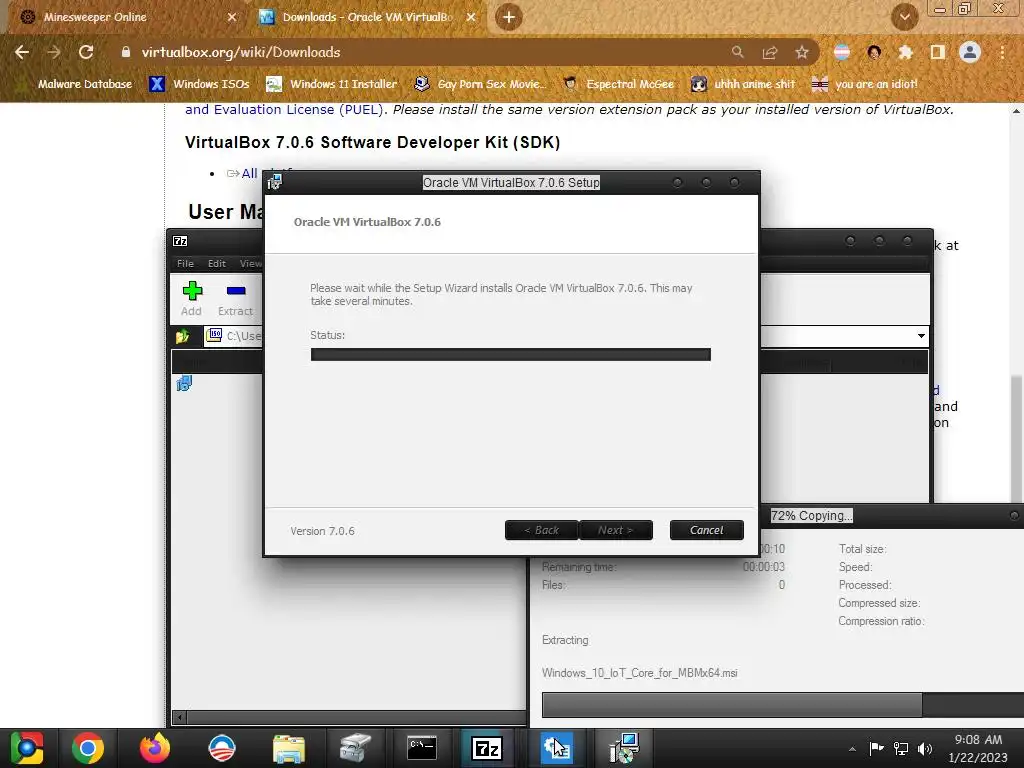Launch Firefox from the taskbar

tap(155, 748)
